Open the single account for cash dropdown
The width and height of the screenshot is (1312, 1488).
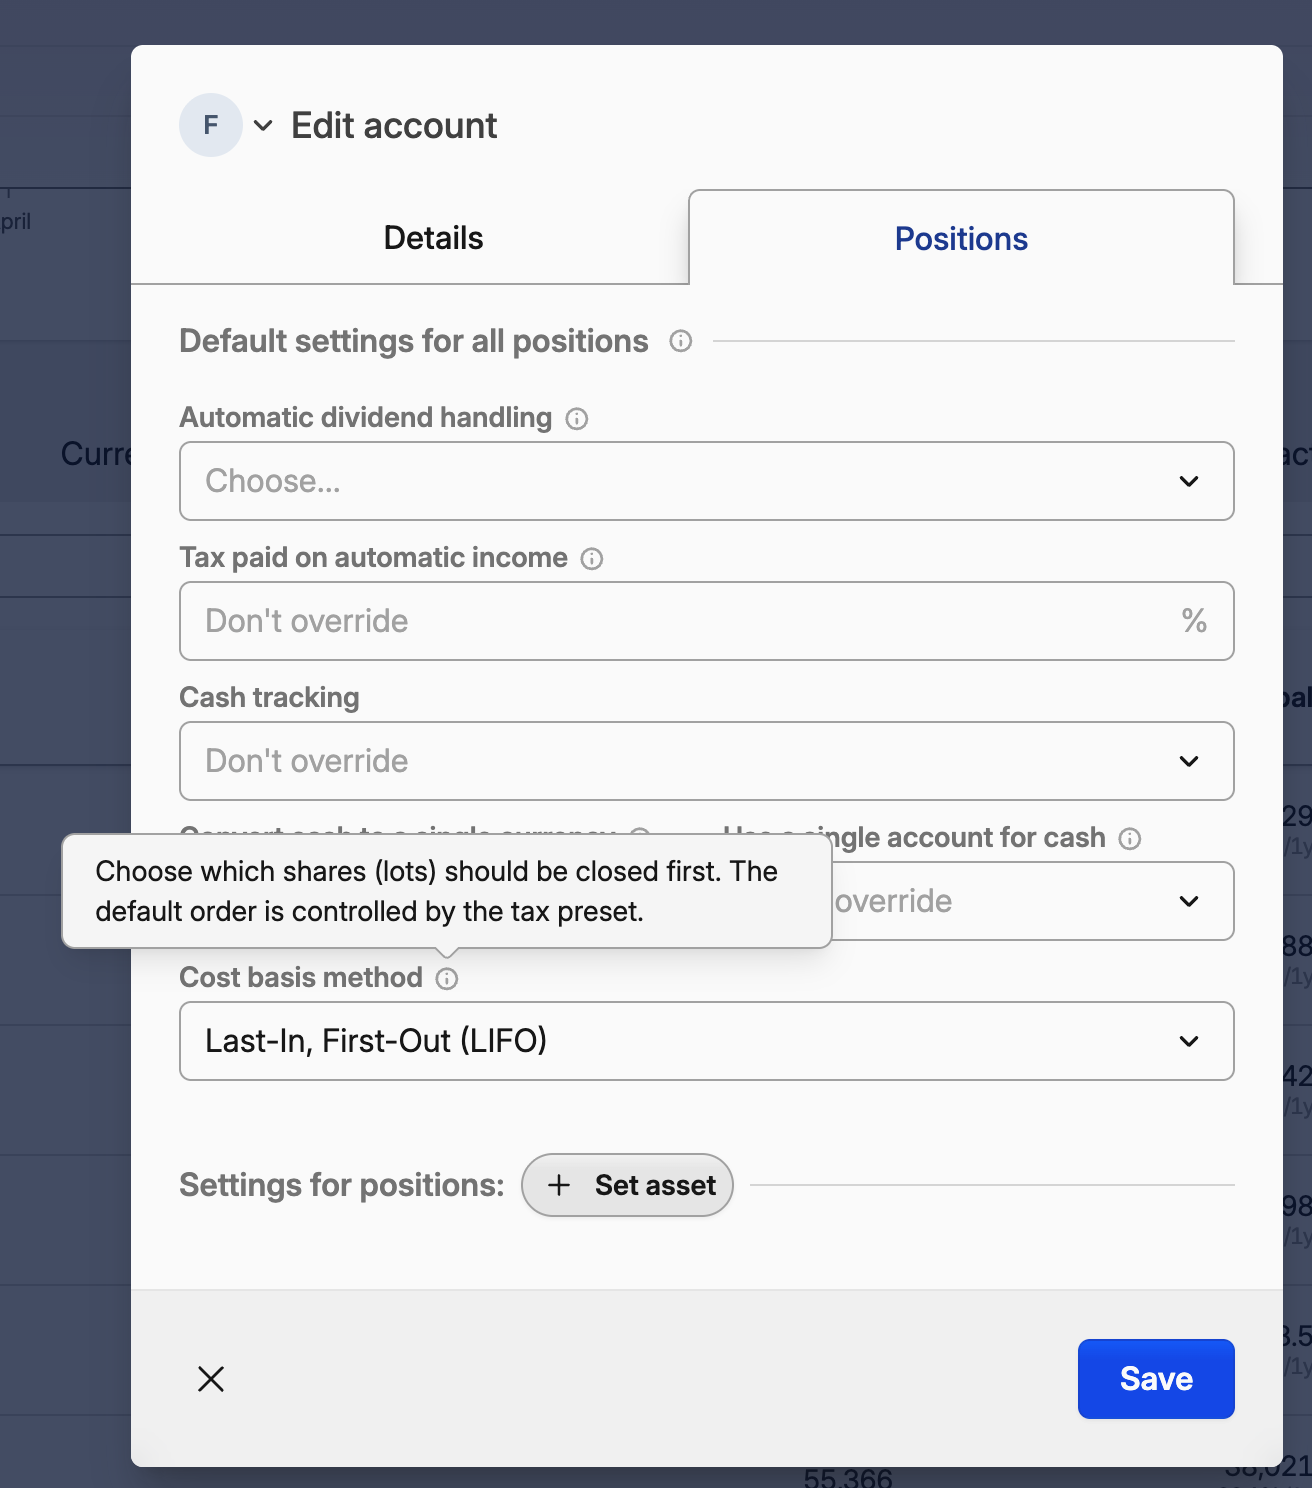(1030, 901)
